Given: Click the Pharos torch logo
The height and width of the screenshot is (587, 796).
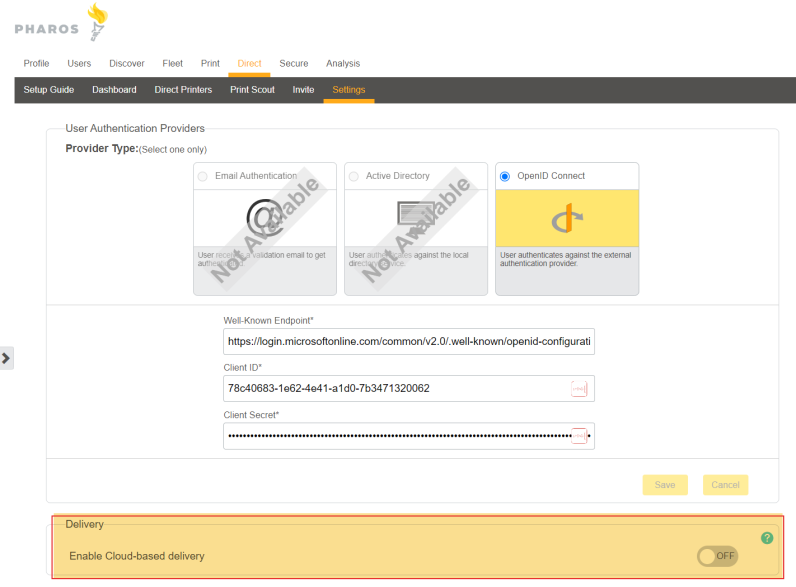Looking at the screenshot, I should click(96, 22).
